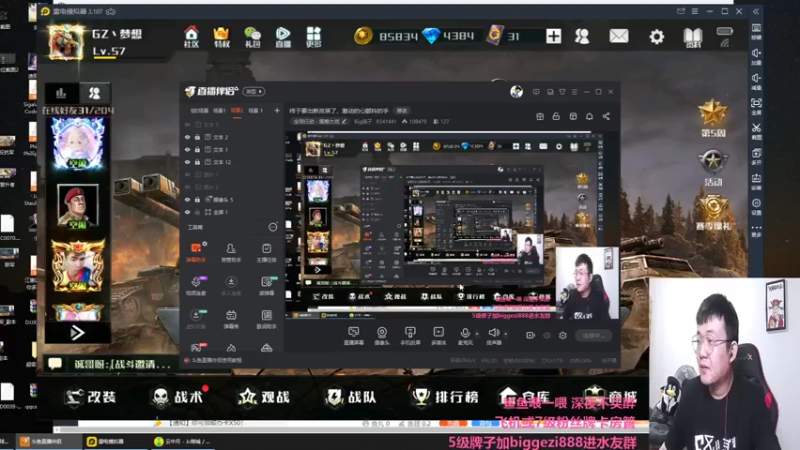Open the emulator sidebar 更多 options
Viewport: 800px width, 450px height.
[x=756, y=230]
